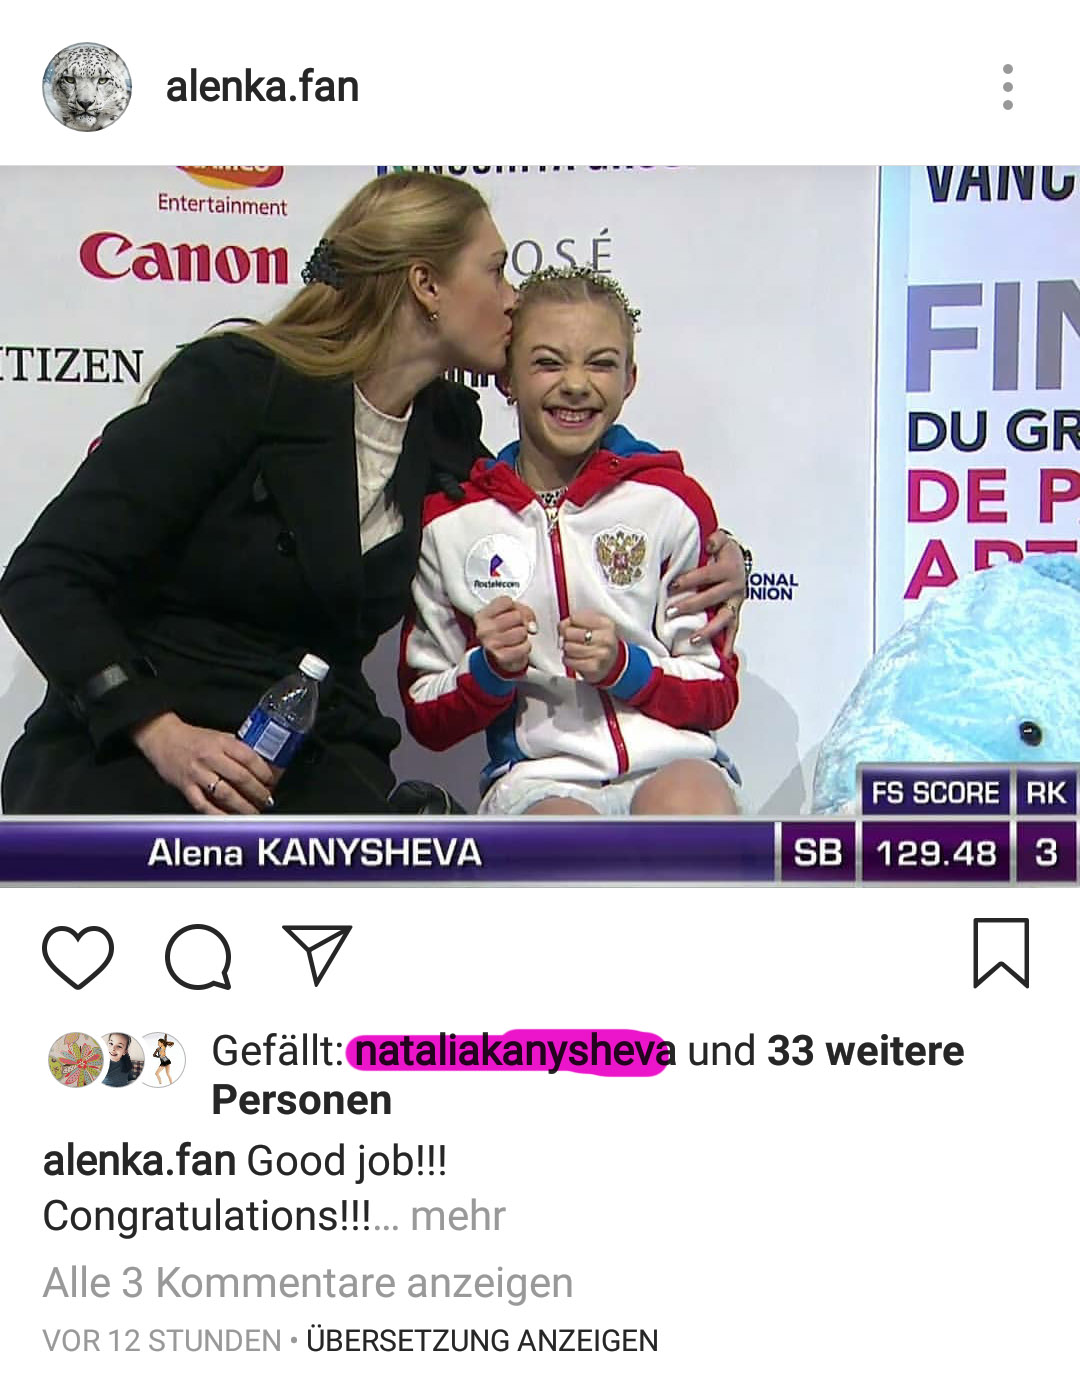Like the post with the heart icon
Viewport: 1080px width, 1398px height.
click(x=78, y=957)
